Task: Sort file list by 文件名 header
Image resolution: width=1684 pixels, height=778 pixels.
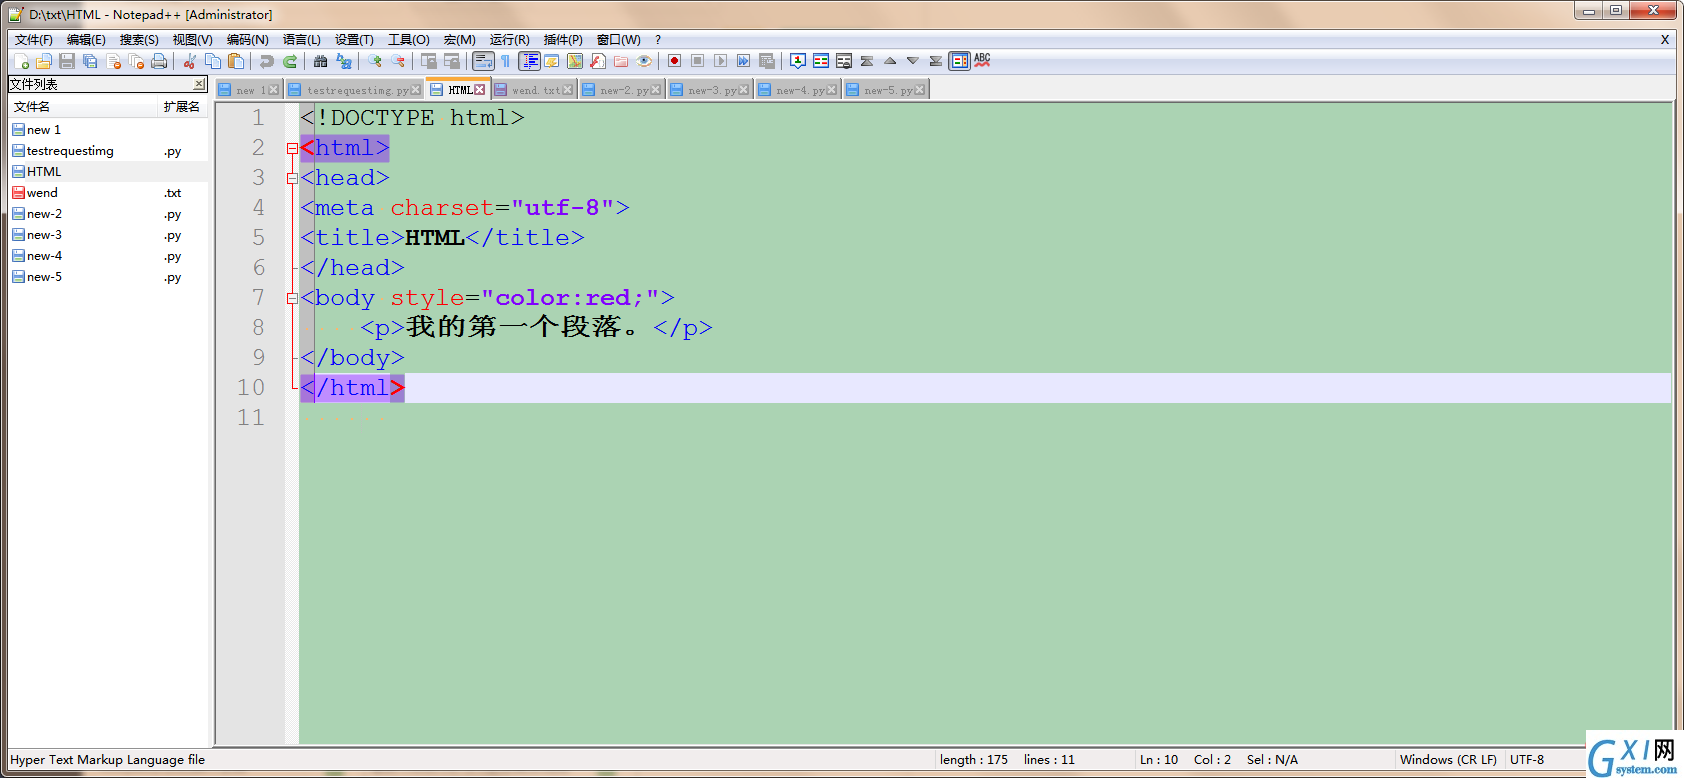Action: (84, 107)
